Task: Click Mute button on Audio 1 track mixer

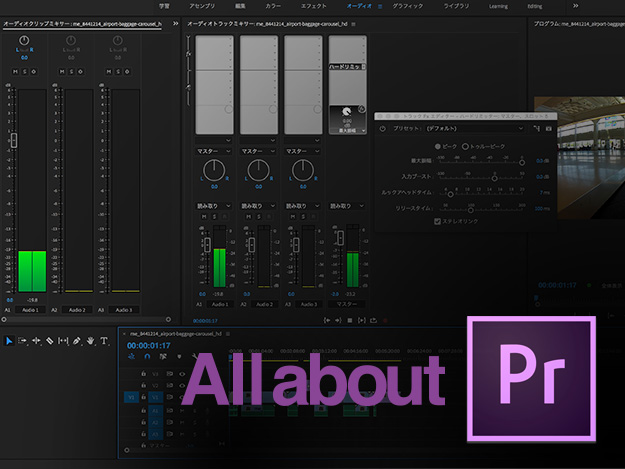Action: coord(203,216)
